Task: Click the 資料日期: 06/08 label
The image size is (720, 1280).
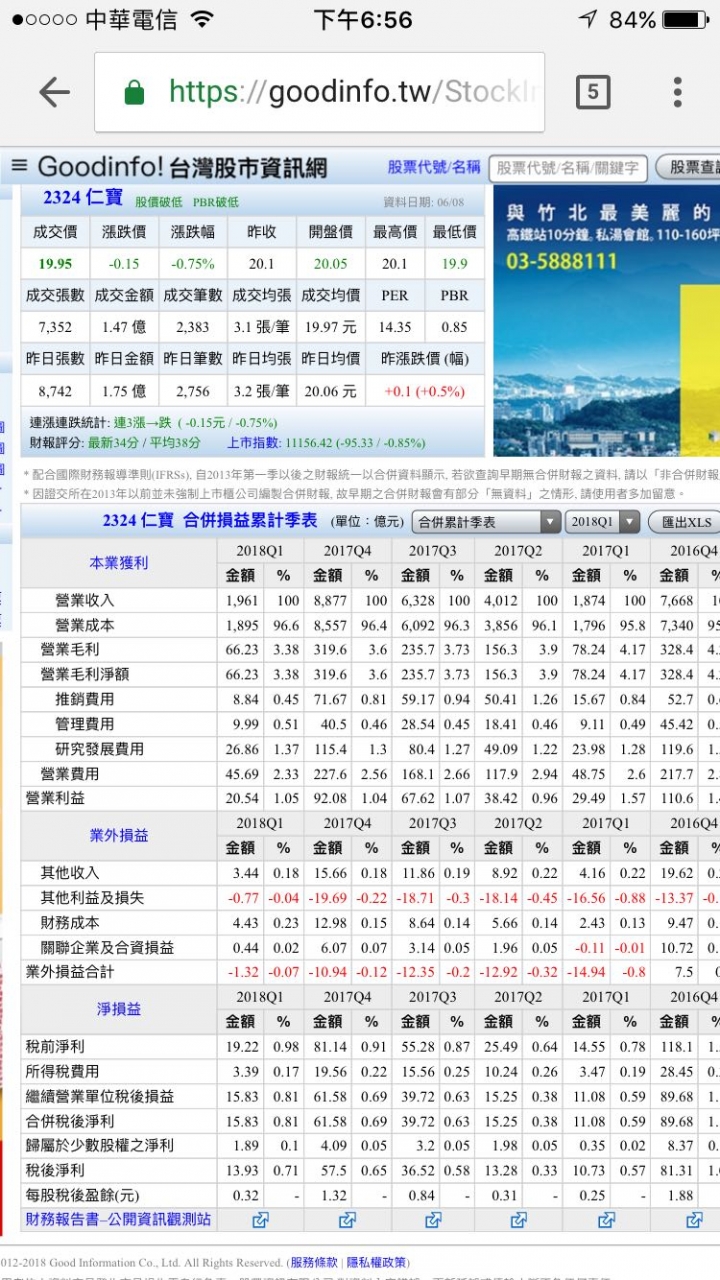Action: 423,202
